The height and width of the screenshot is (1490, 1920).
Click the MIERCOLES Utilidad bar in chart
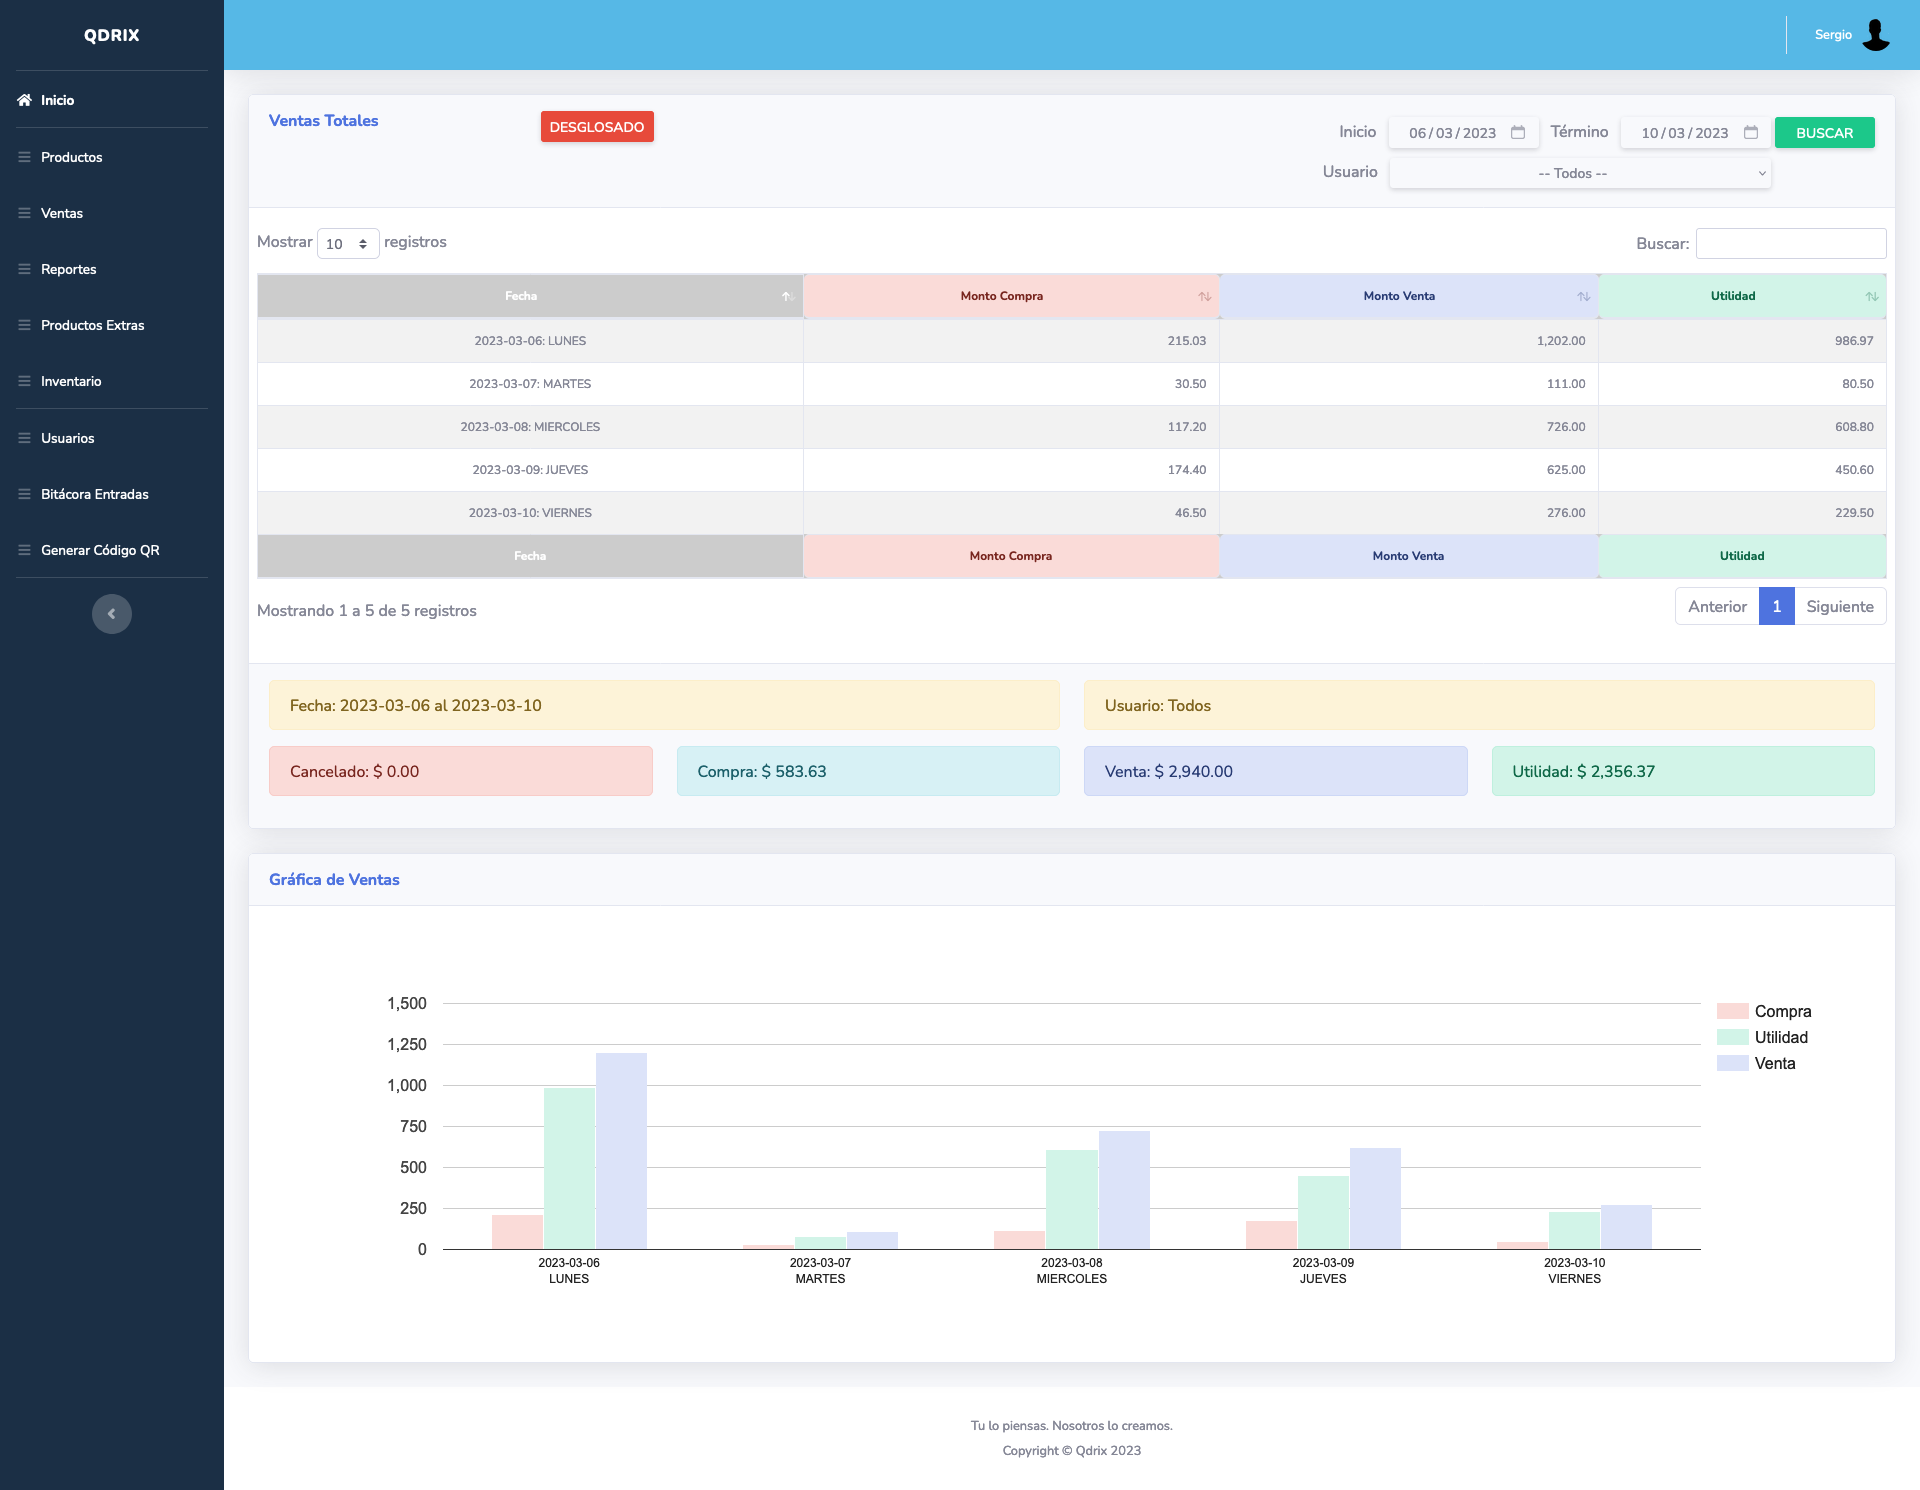[x=1071, y=1199]
